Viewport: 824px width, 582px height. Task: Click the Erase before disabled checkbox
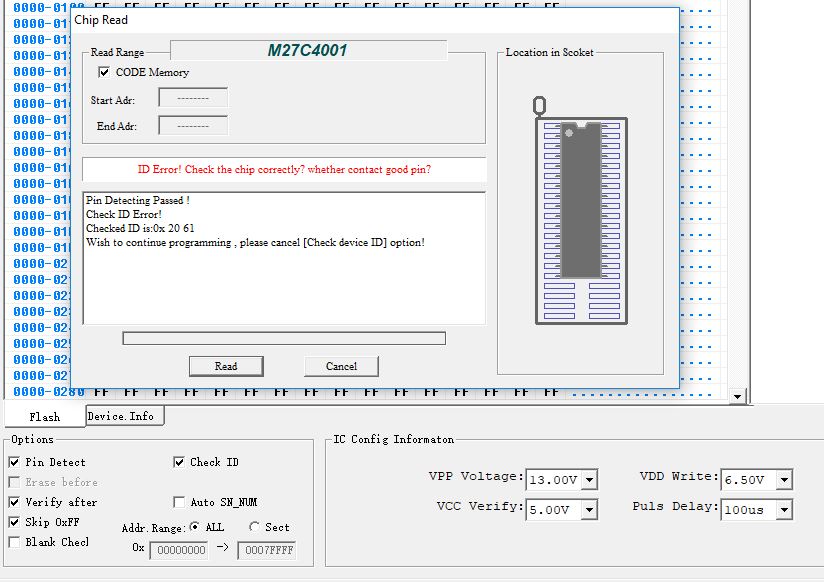point(15,482)
